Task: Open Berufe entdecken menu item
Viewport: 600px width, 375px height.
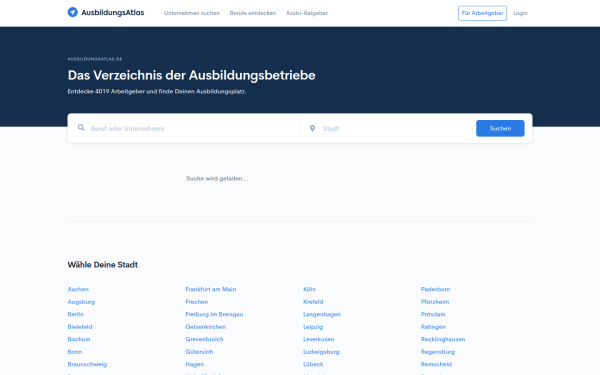Action: pos(253,13)
